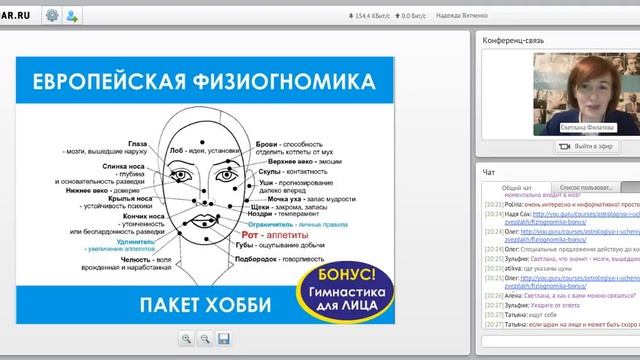This screenshot has height=360, width=640.
Task: Click Светлана Филатова name label on video
Action: 587,127
